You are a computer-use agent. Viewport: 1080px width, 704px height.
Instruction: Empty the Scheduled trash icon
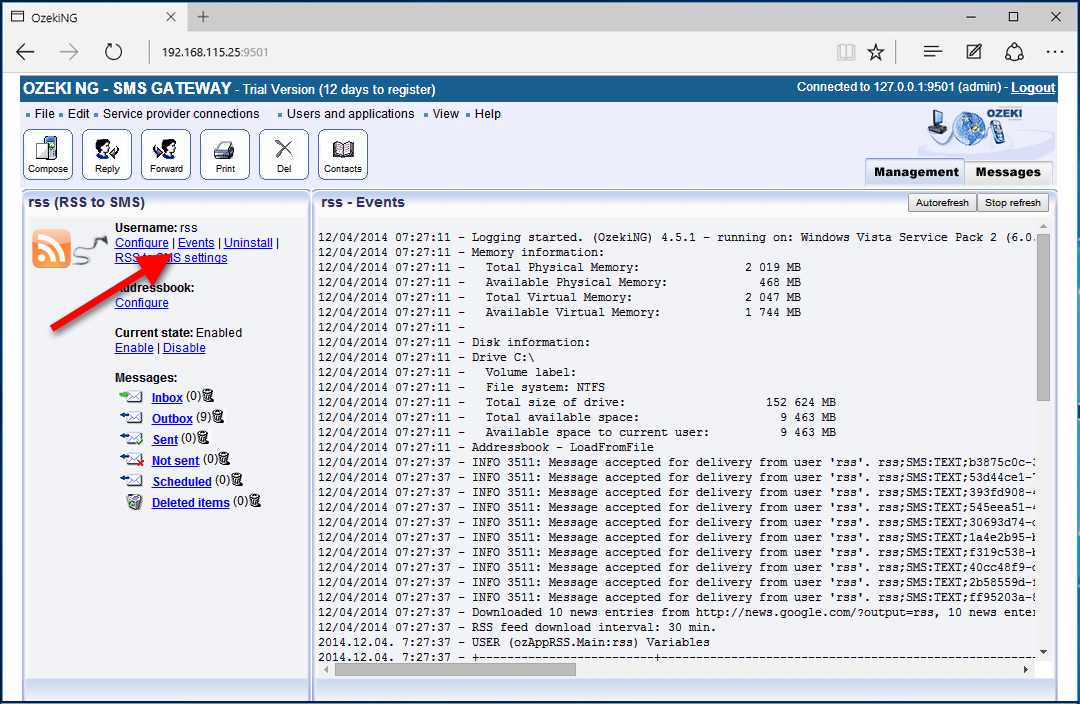coord(237,479)
